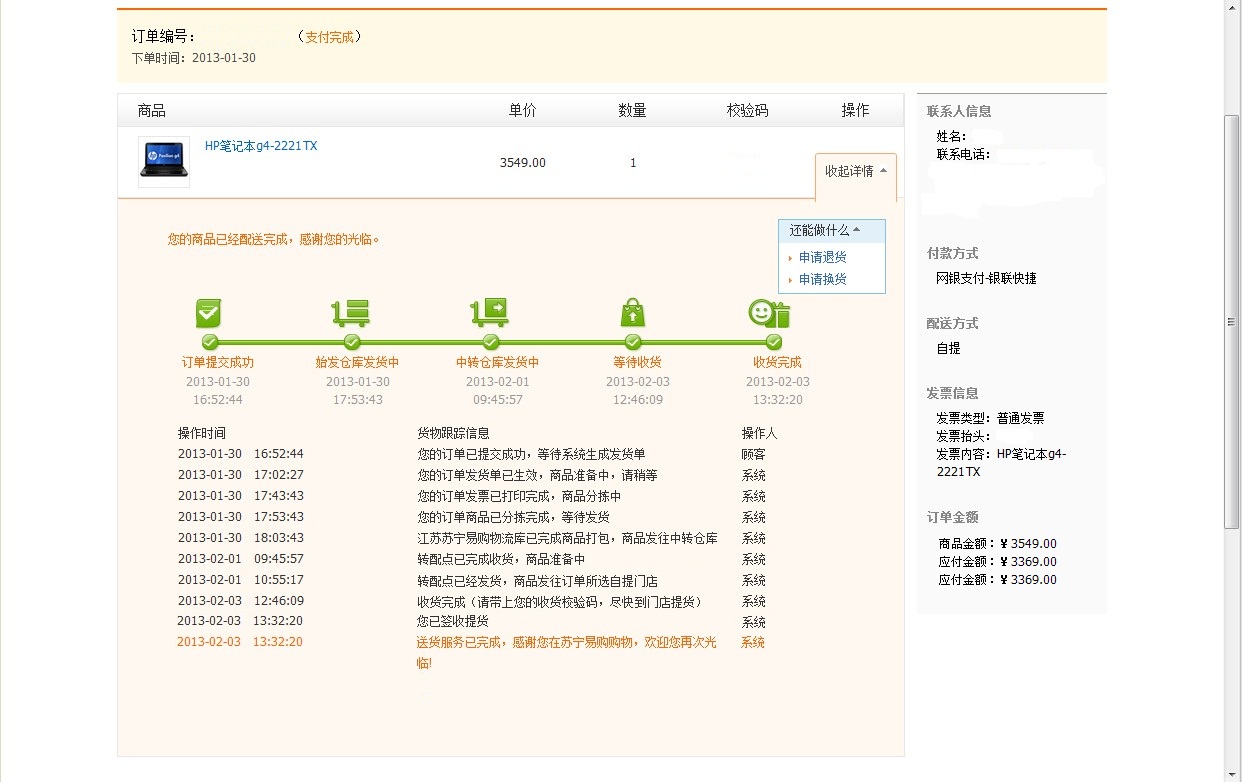Click log entry 您的订单已提交成功，等待系统生成发货单
Image resolution: width=1242 pixels, height=782 pixels.
click(x=531, y=454)
